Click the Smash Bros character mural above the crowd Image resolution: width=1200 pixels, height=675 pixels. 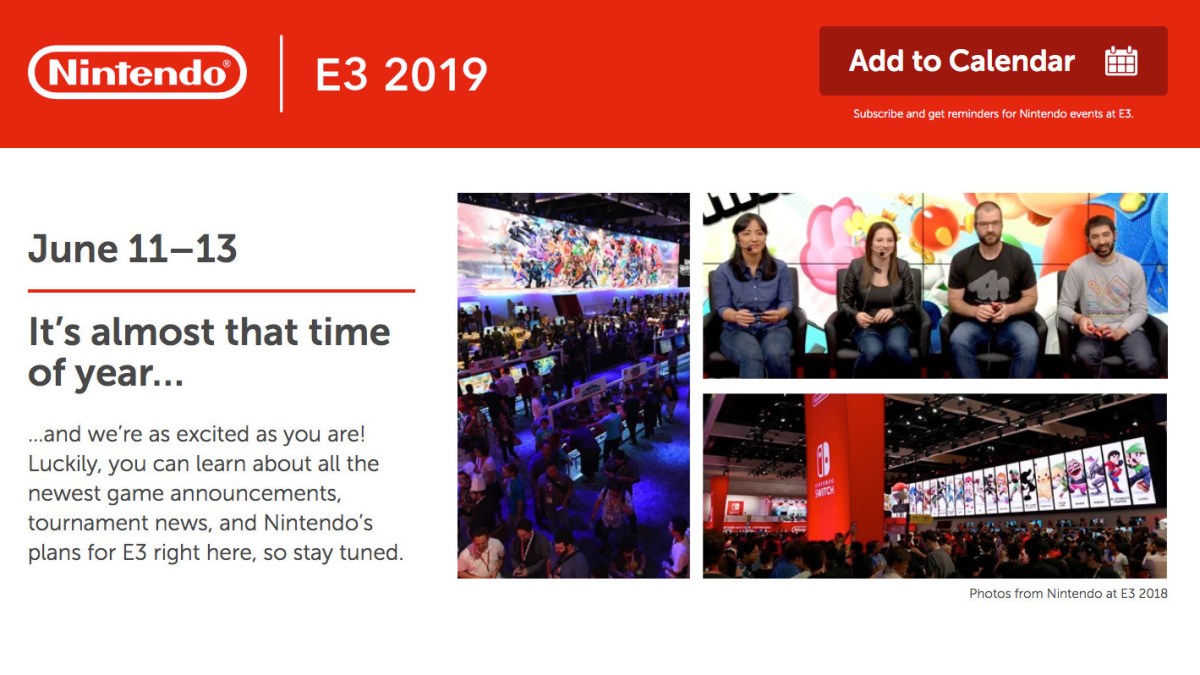click(x=573, y=247)
